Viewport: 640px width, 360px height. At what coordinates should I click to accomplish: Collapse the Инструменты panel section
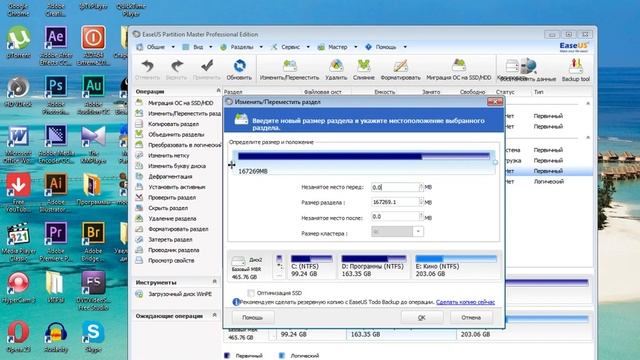pos(215,282)
